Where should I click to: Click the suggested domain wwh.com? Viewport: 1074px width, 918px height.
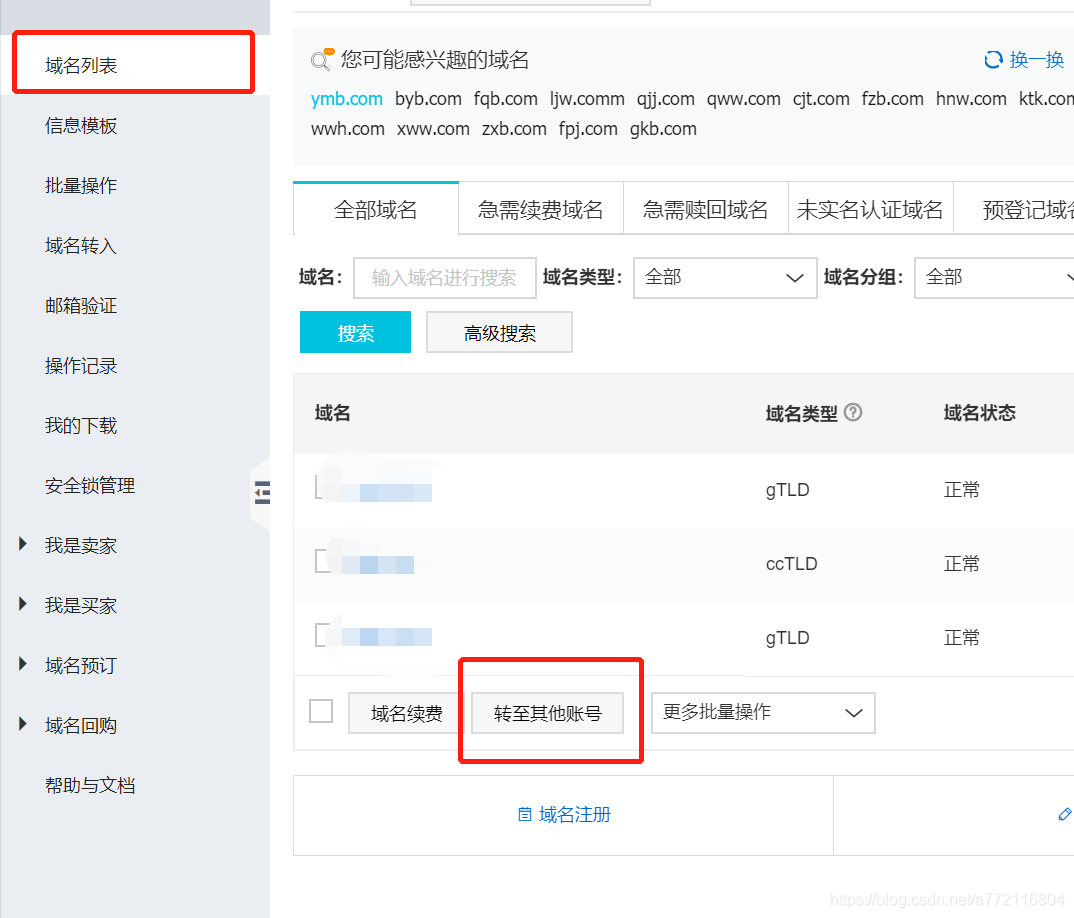348,129
